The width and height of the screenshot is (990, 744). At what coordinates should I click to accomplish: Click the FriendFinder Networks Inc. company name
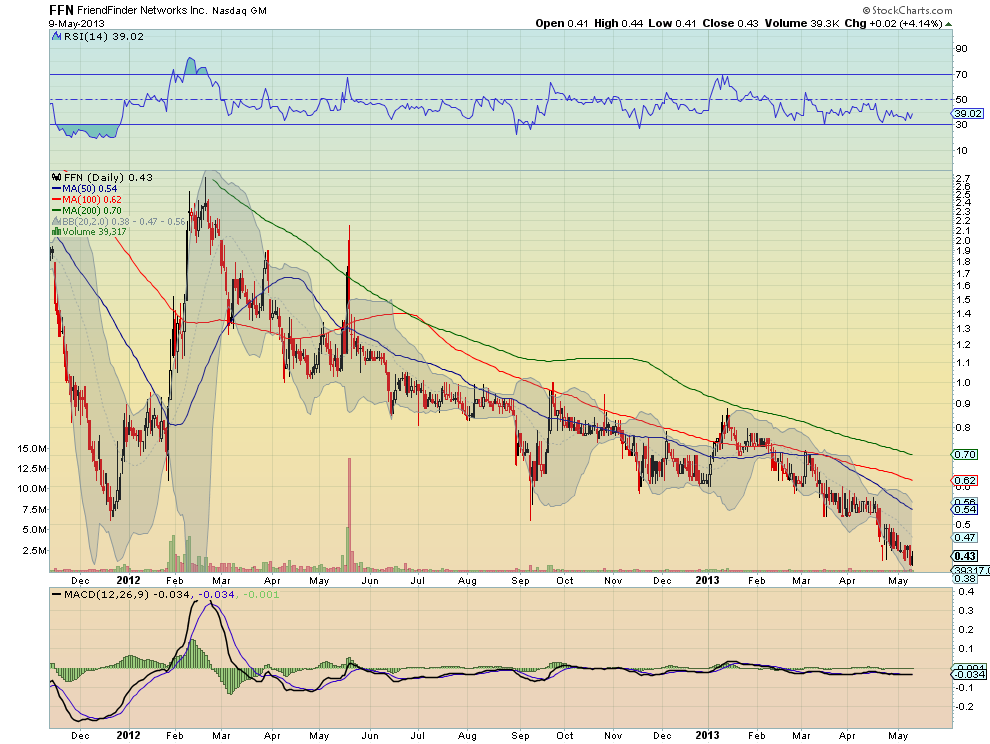pyautogui.click(x=142, y=11)
